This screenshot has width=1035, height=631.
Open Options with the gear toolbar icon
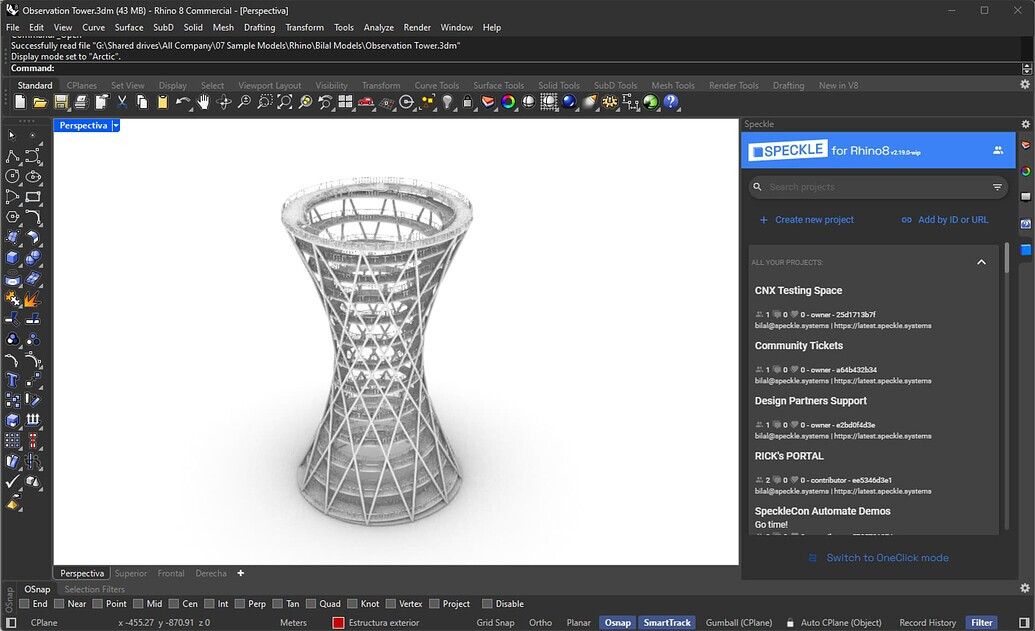(610, 102)
